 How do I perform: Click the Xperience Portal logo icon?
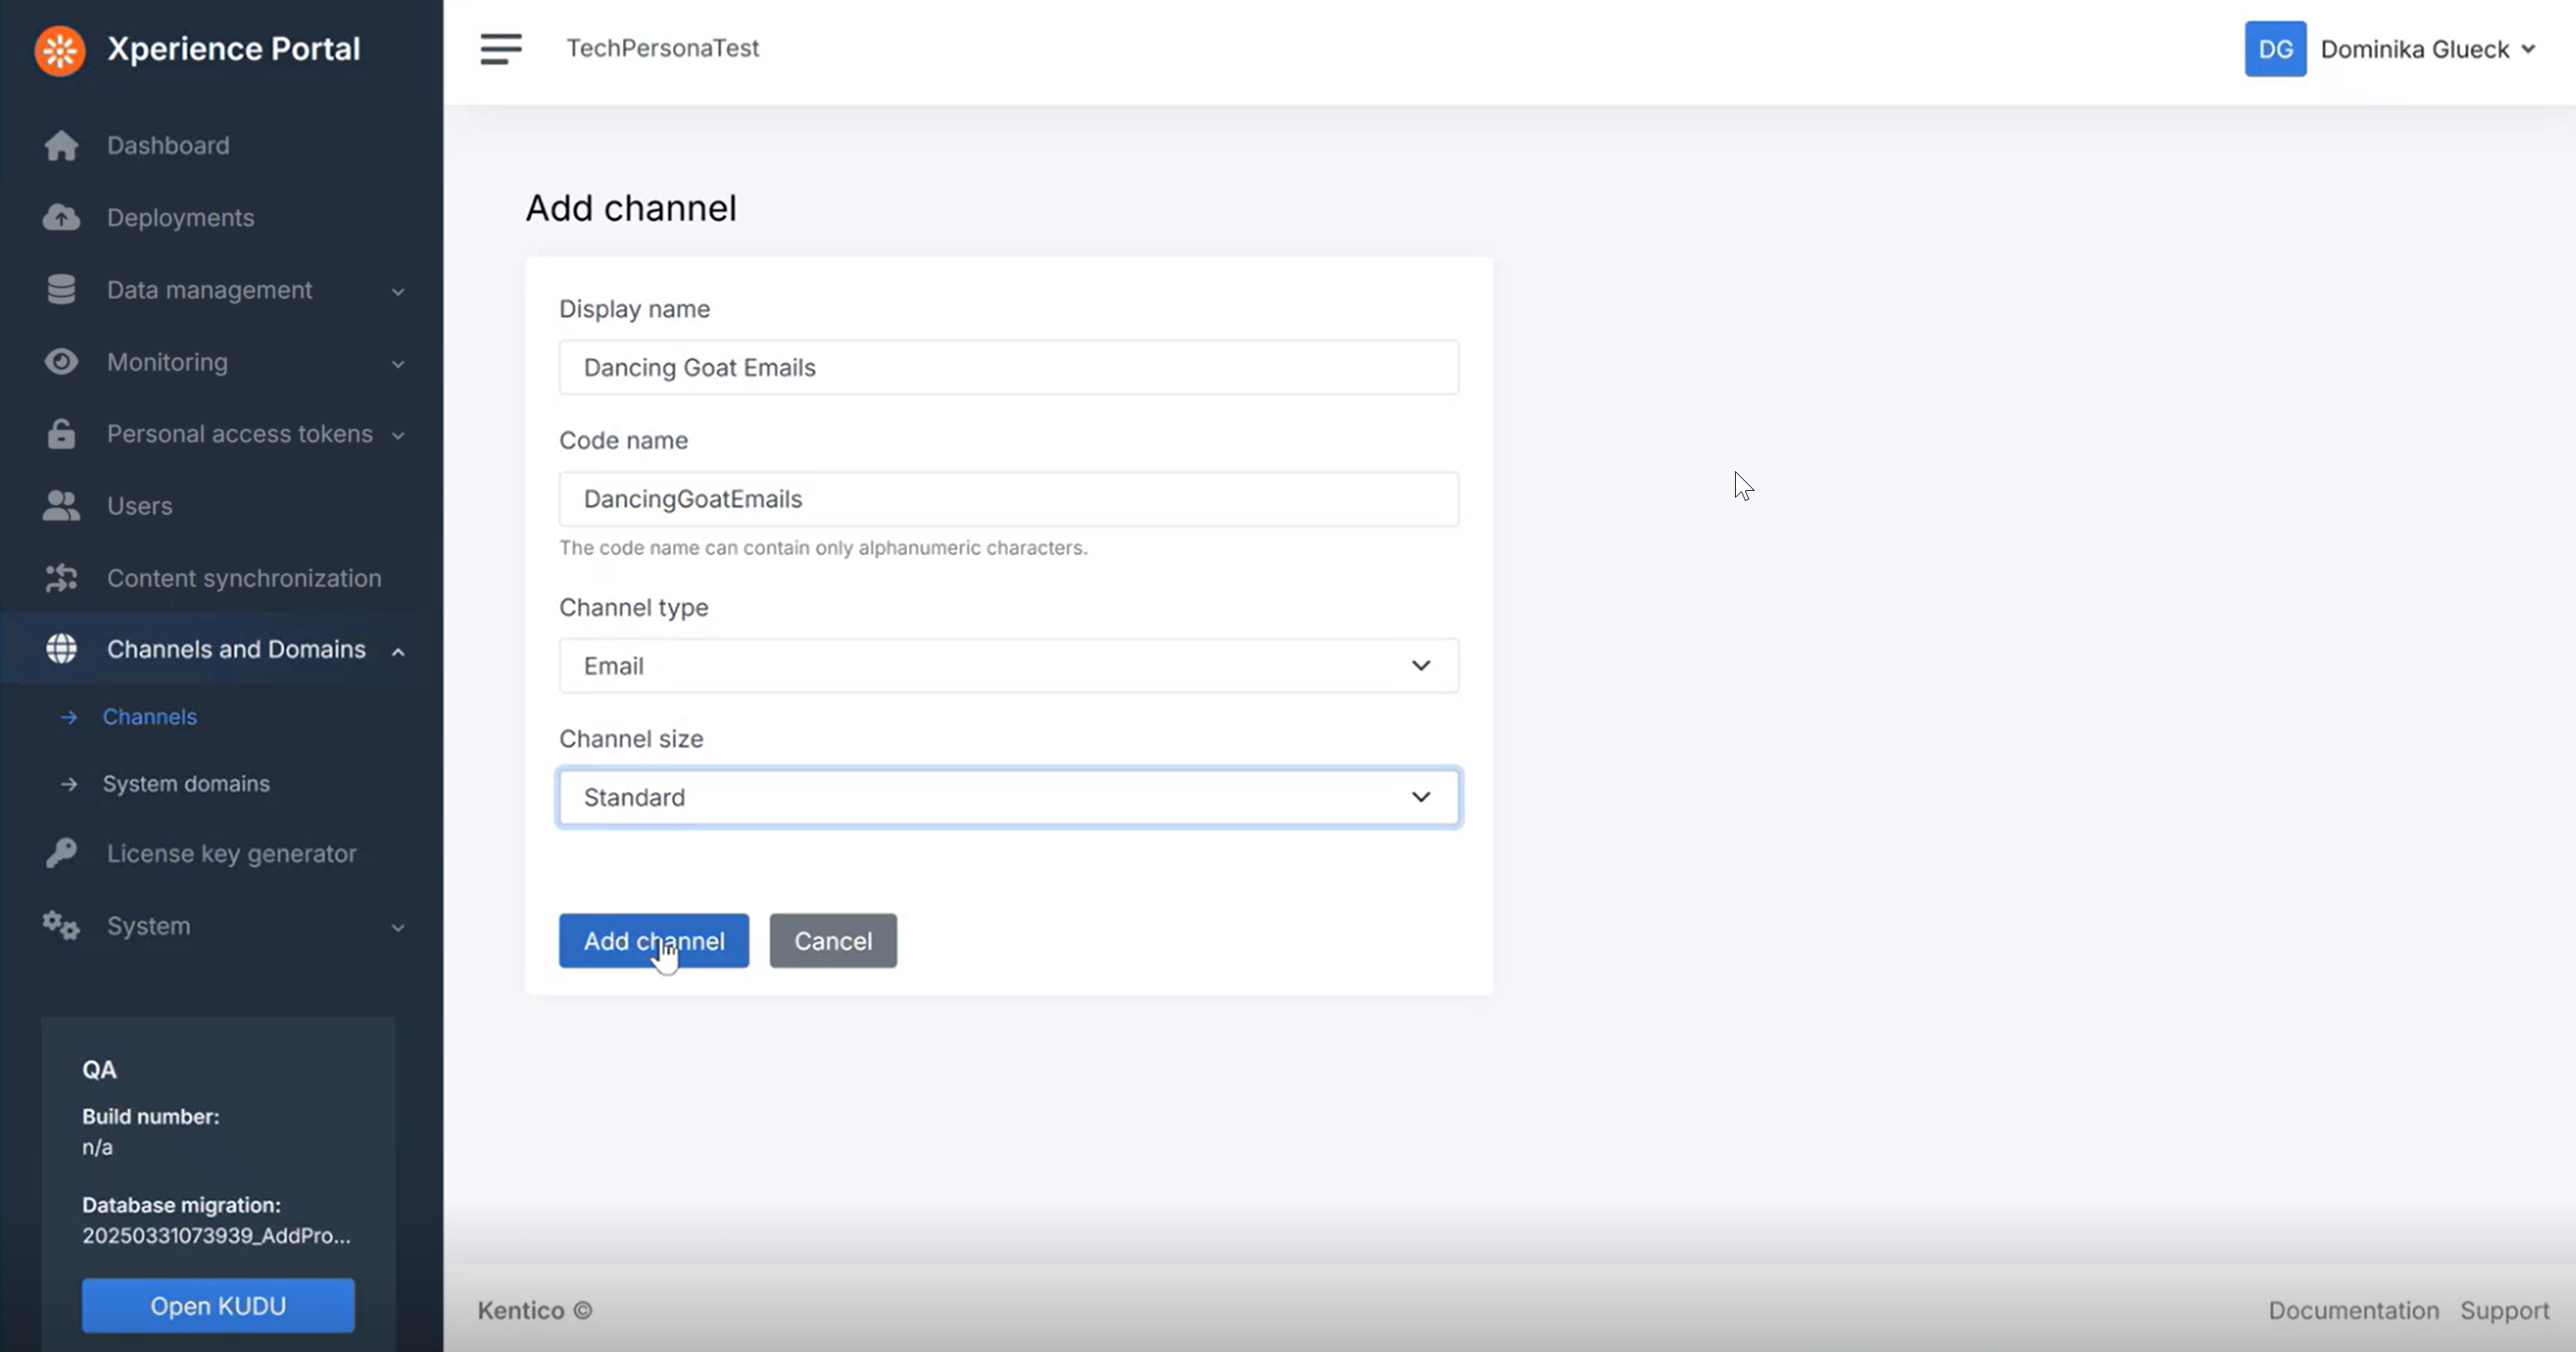pos(60,50)
